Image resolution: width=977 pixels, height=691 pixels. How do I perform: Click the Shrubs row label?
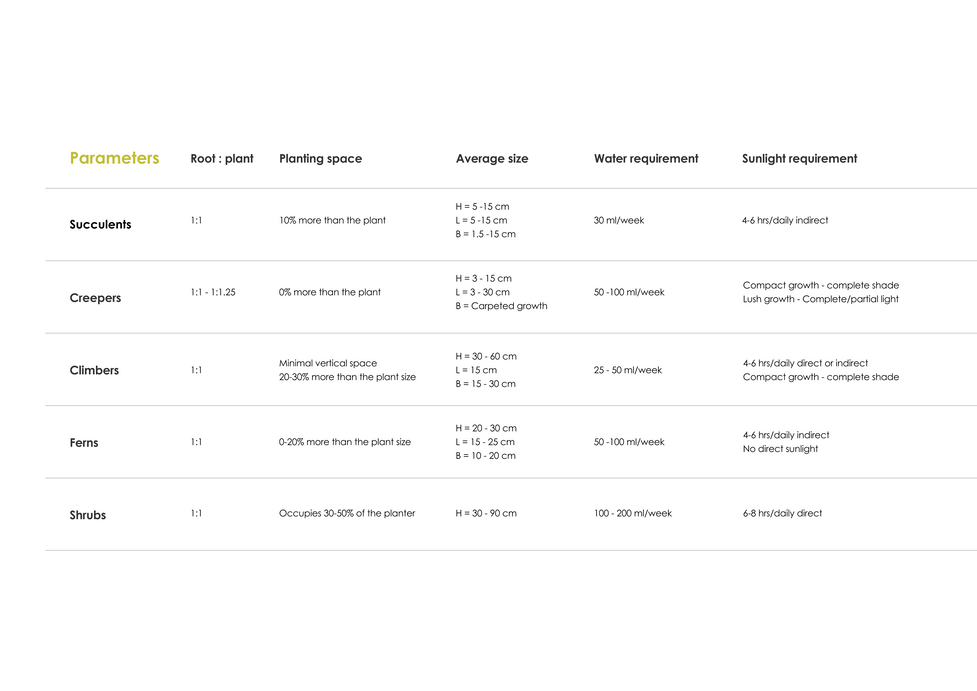click(88, 515)
